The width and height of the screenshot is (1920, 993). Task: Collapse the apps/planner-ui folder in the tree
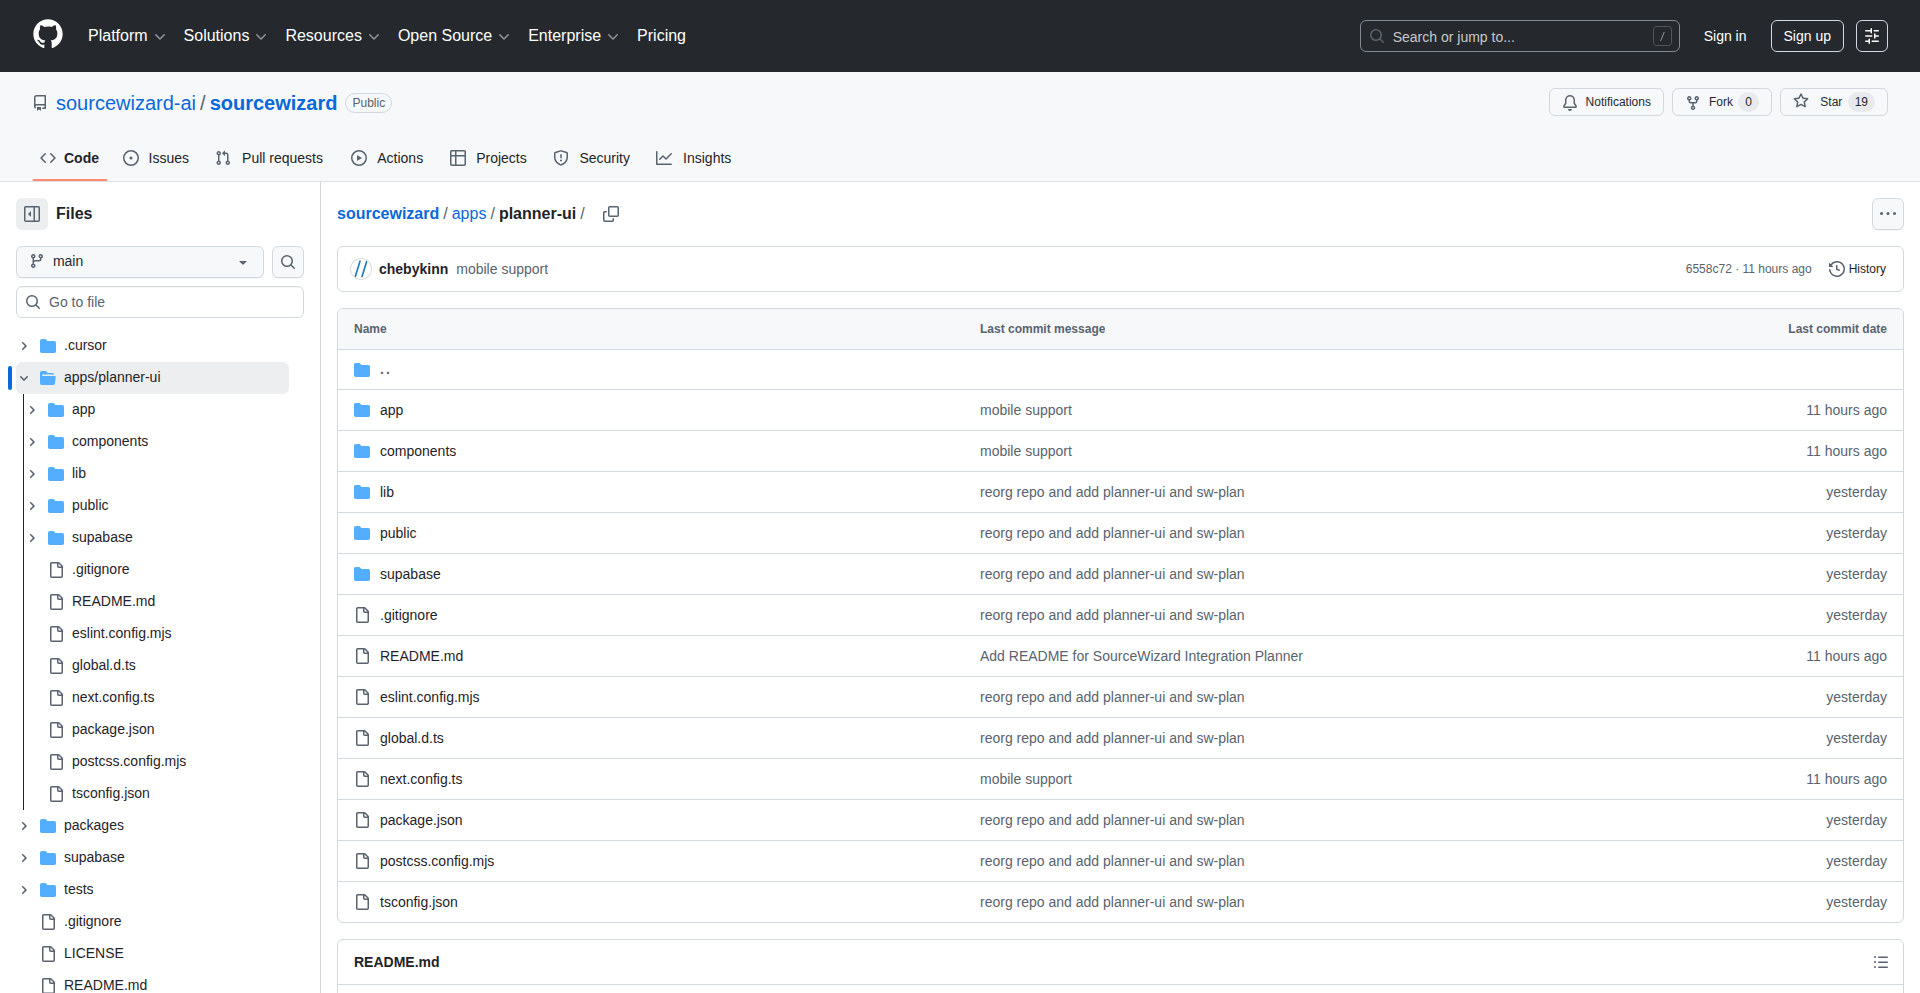point(23,377)
